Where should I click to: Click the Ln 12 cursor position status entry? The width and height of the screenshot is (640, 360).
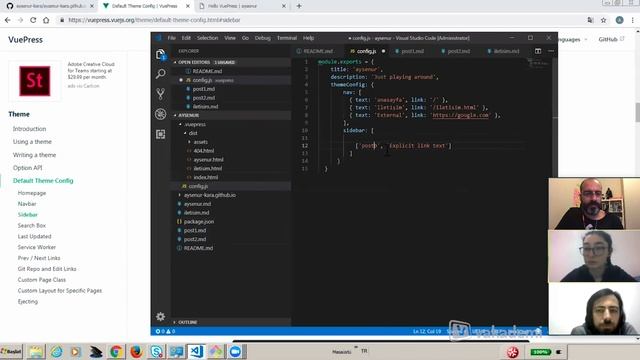(x=427, y=331)
